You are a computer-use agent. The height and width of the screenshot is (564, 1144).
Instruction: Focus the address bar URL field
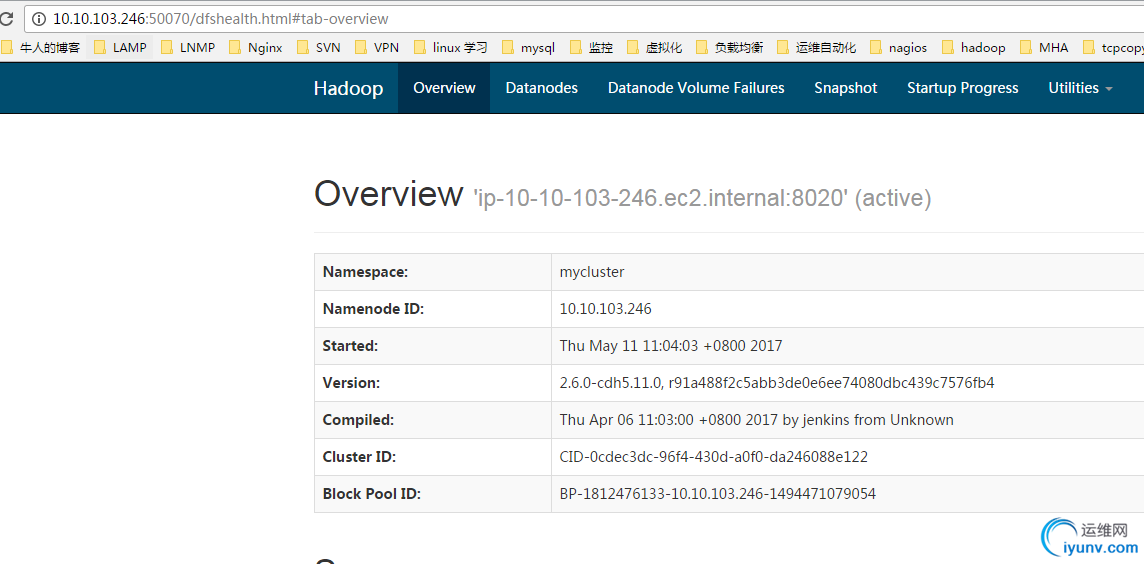click(x=584, y=18)
